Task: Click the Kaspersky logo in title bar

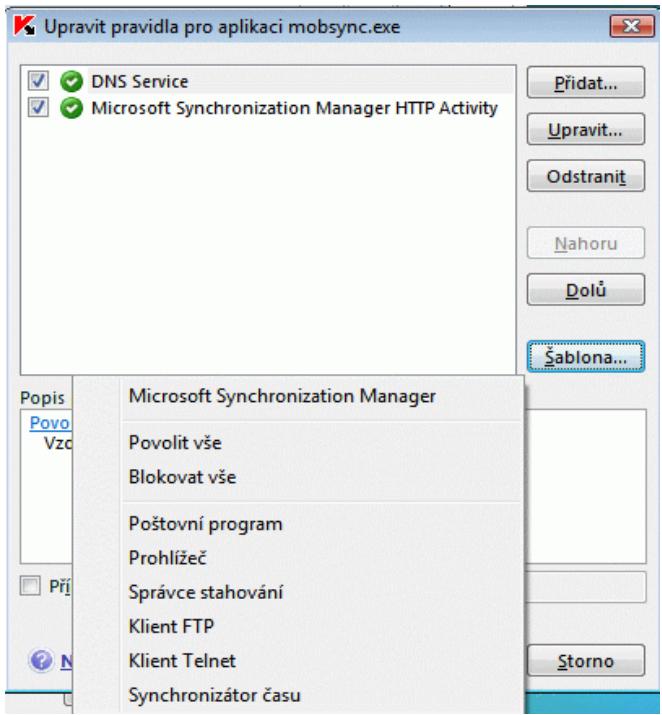Action: click(x=24, y=26)
